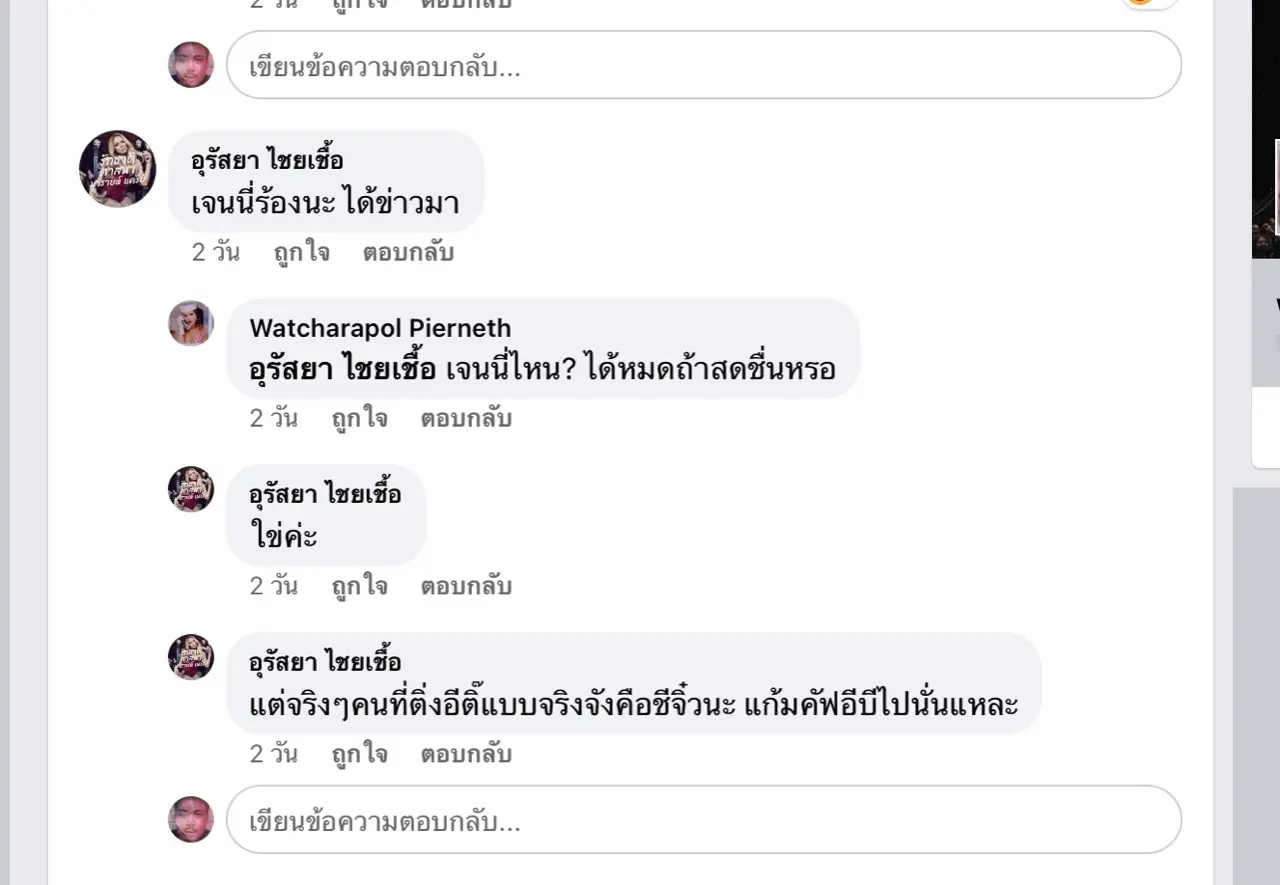Like the last แต่จริงๆ comment
Image resolution: width=1280 pixels, height=885 pixels.
360,754
